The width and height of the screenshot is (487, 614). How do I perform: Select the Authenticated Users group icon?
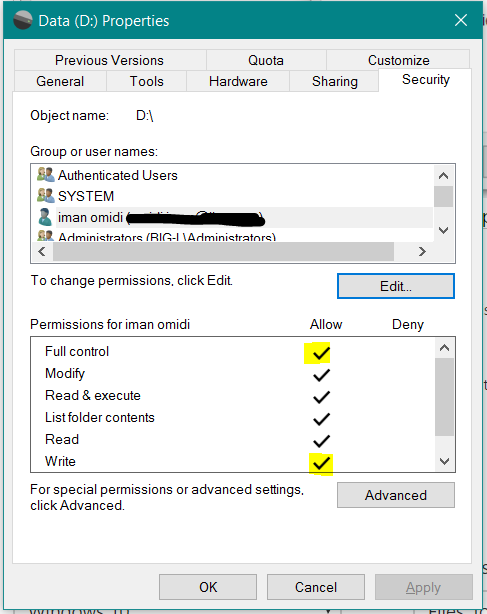pos(45,175)
